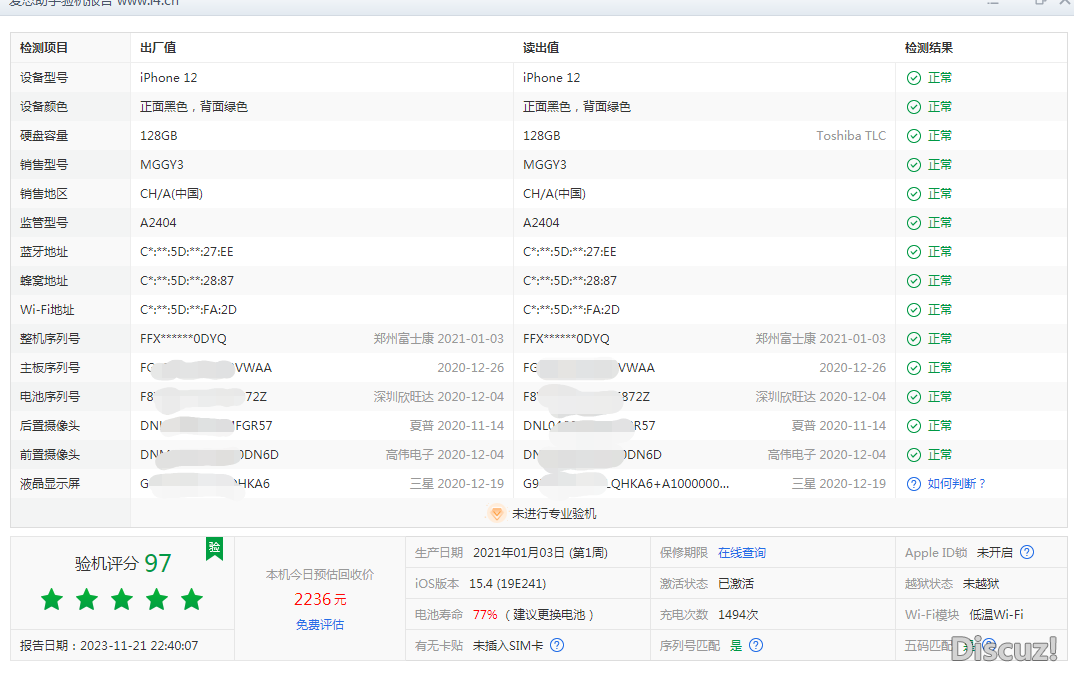
Task: Click read-out 夏普 2020-11-14
Action: (838, 426)
